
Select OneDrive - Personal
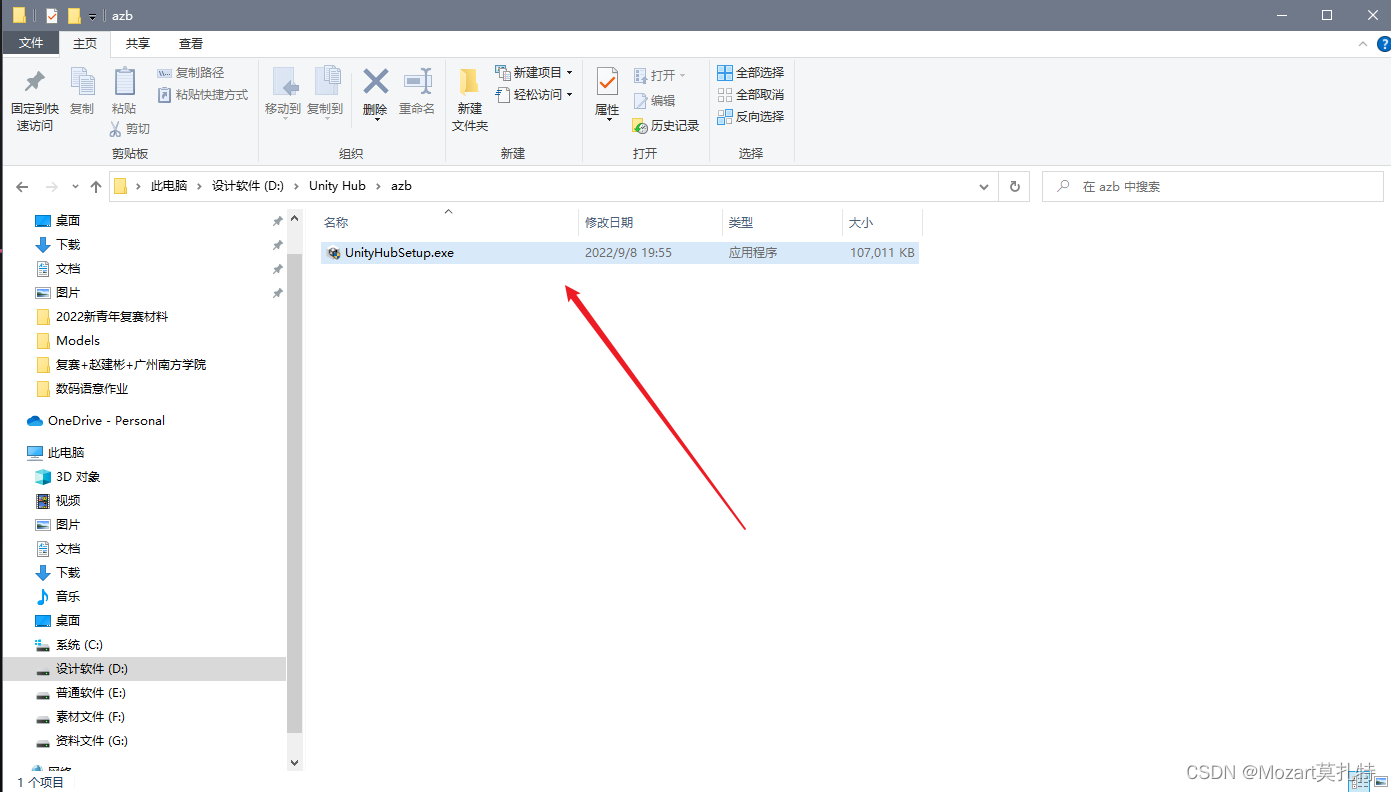[106, 421]
